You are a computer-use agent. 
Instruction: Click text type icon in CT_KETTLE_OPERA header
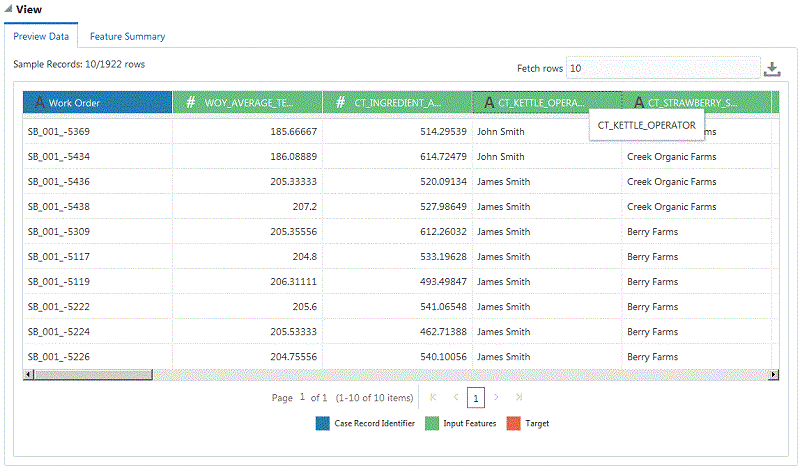489,103
